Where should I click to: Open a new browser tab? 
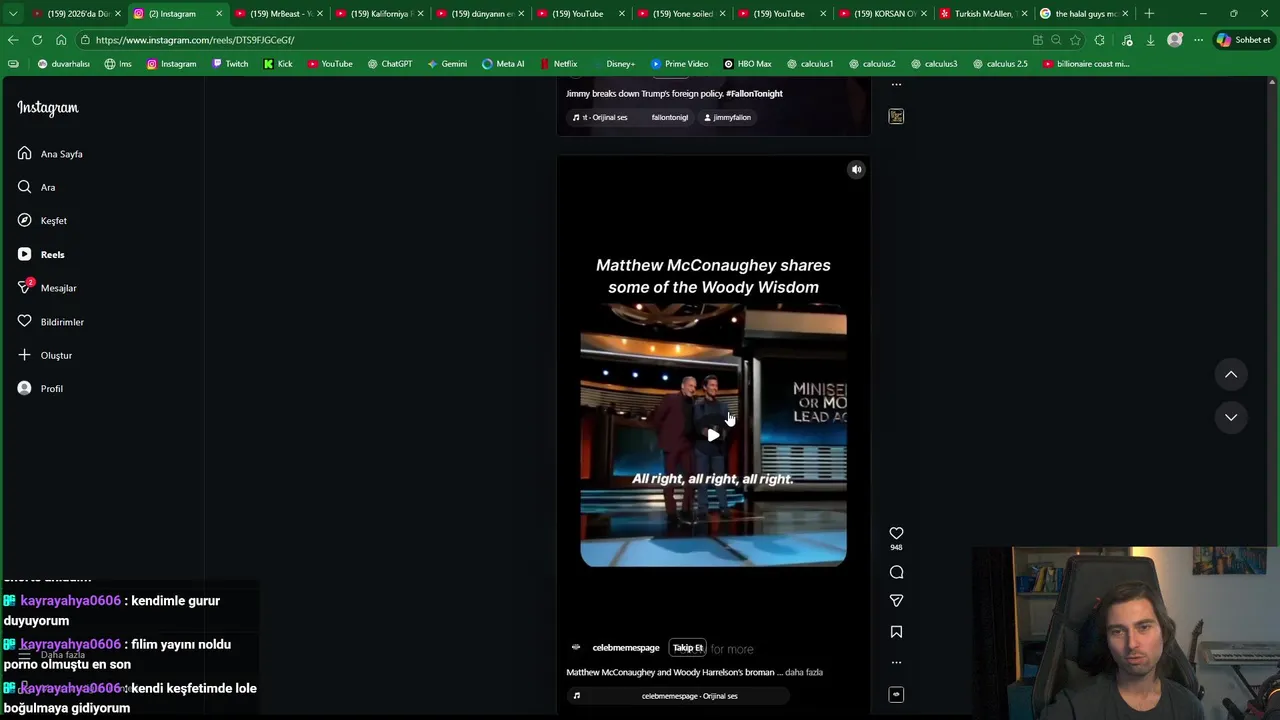point(1149,14)
